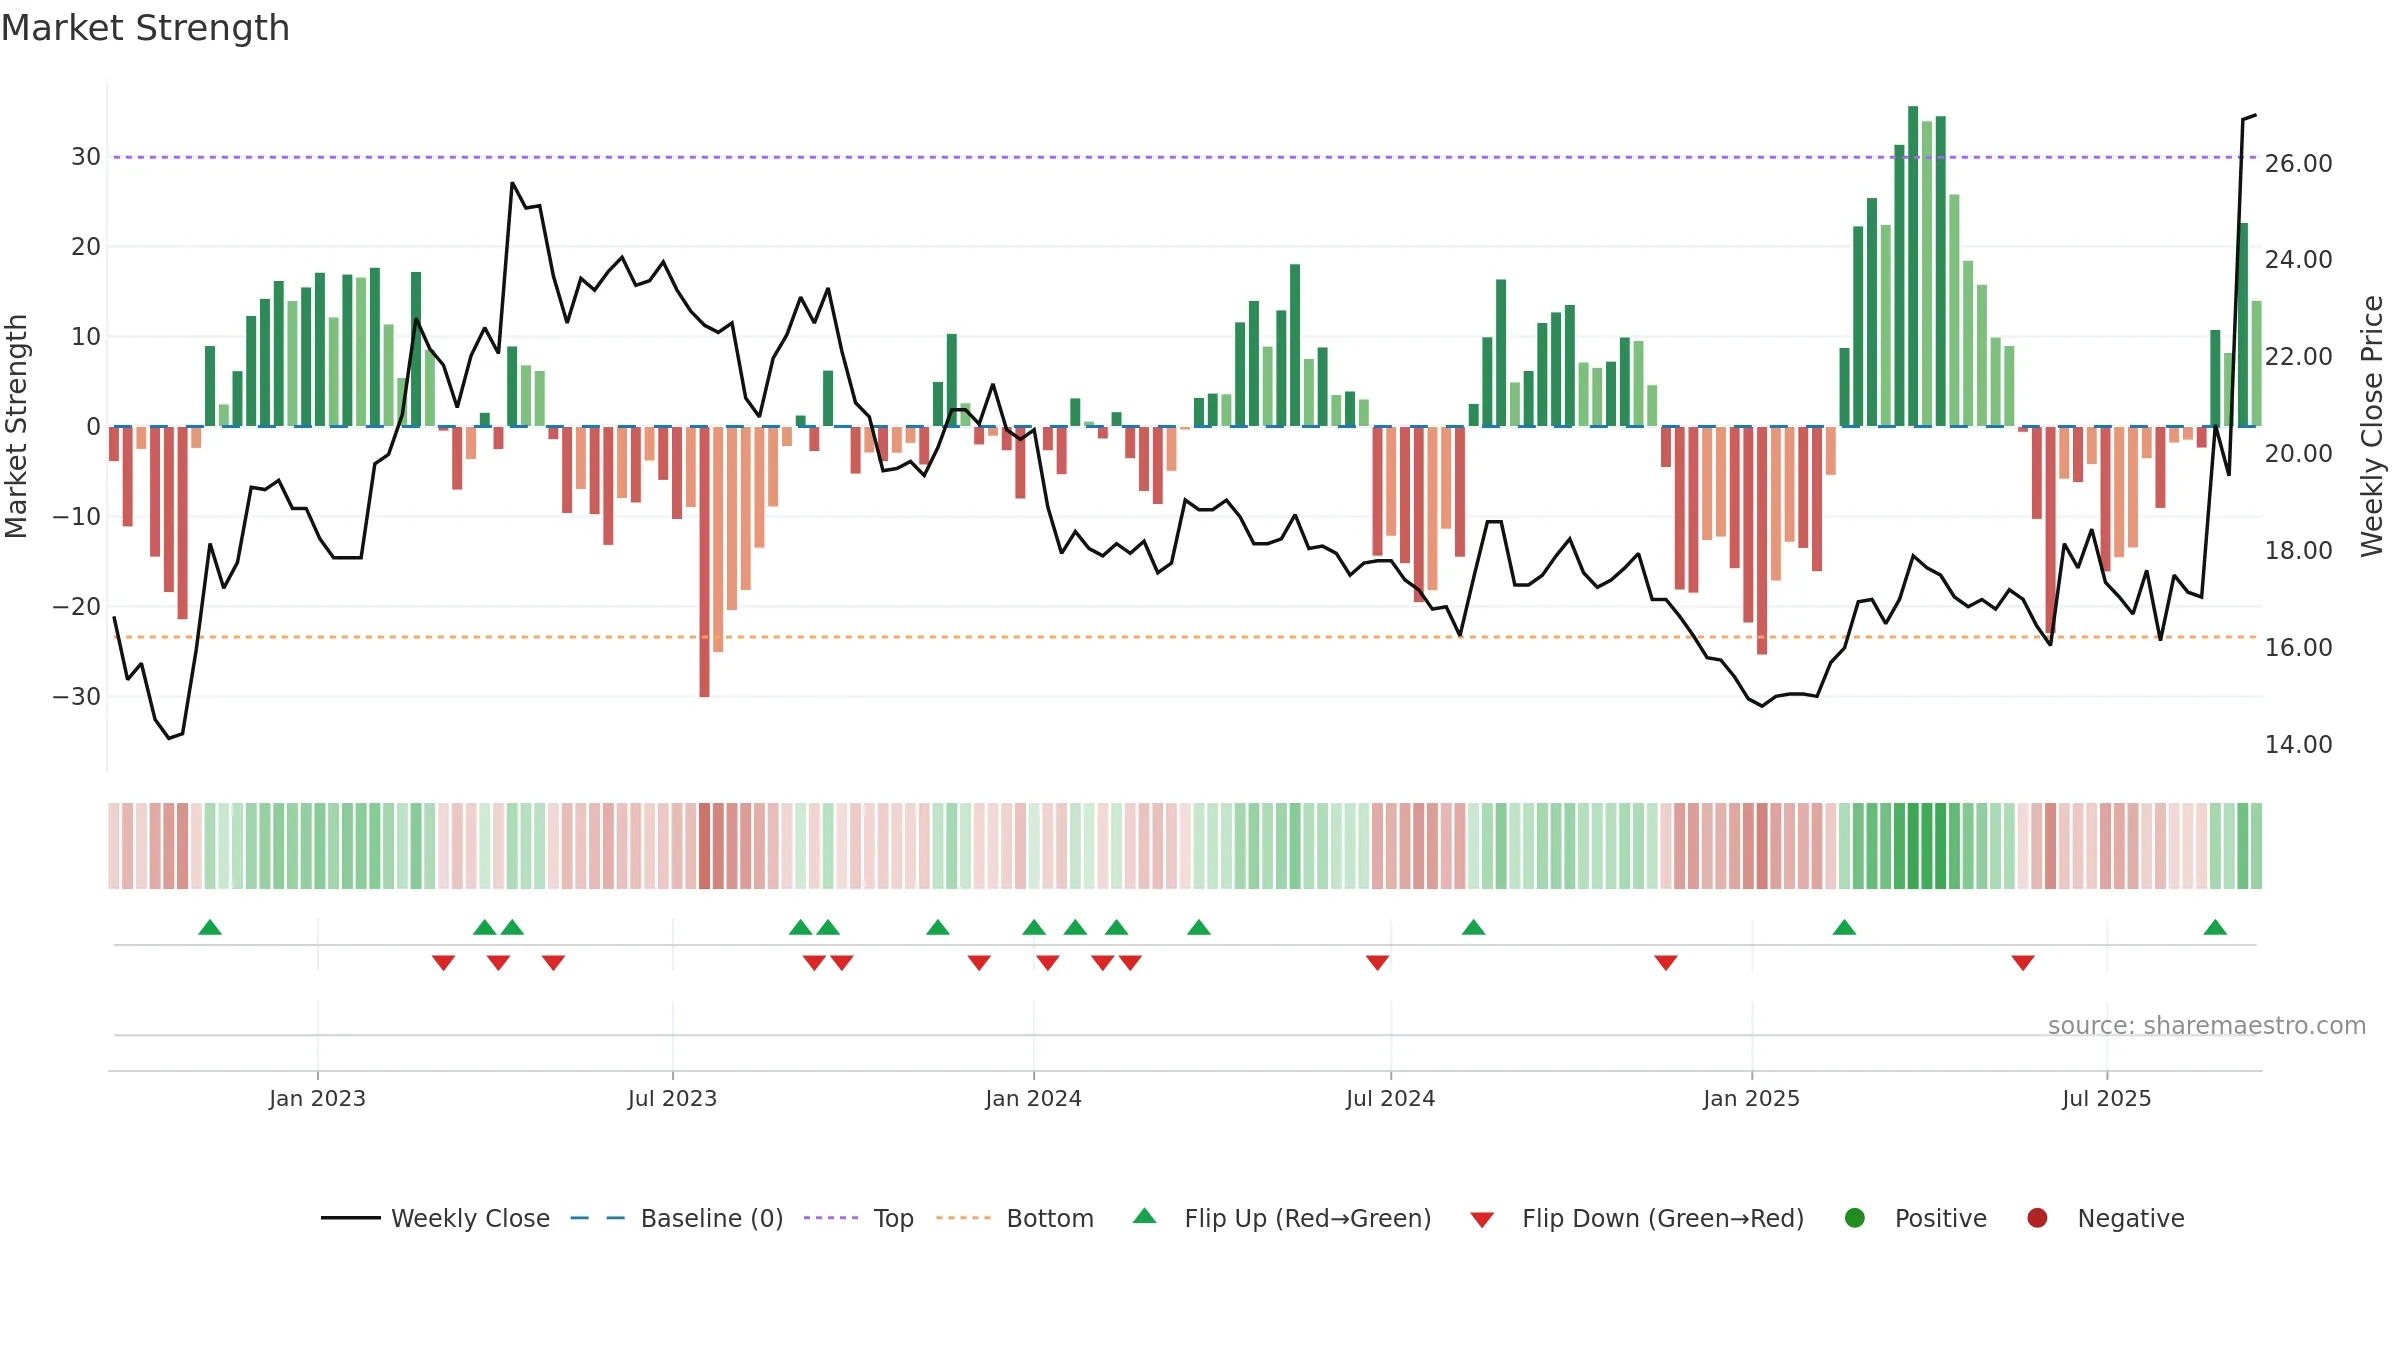Click the 30 left axis tick label
Screen dimensions: 2400x1350
pos(86,156)
